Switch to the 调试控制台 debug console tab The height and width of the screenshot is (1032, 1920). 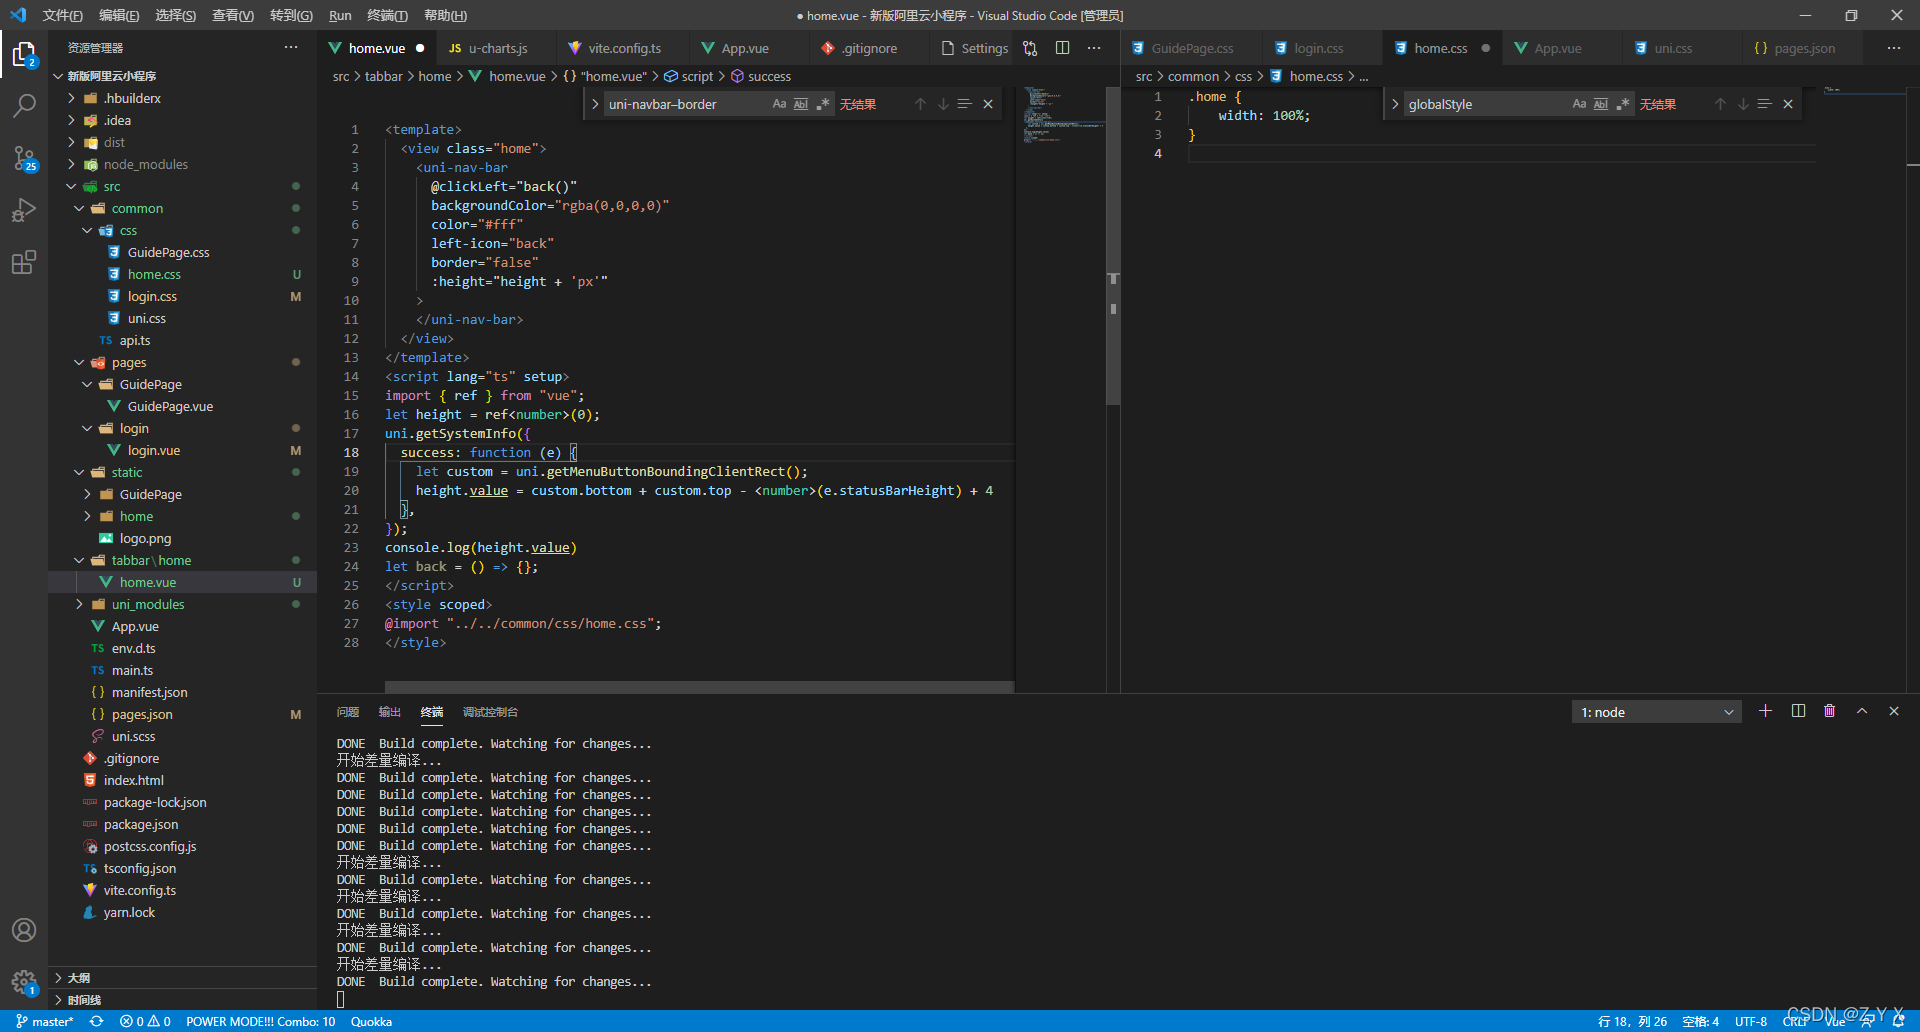tap(490, 712)
